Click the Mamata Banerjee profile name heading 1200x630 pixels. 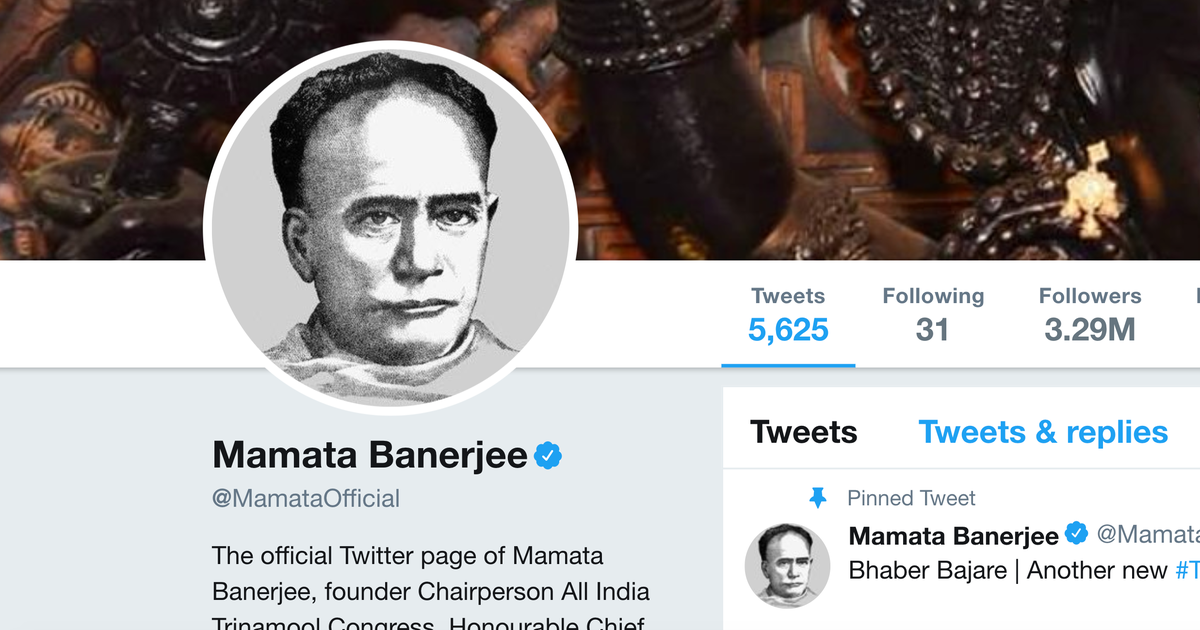[x=370, y=456]
